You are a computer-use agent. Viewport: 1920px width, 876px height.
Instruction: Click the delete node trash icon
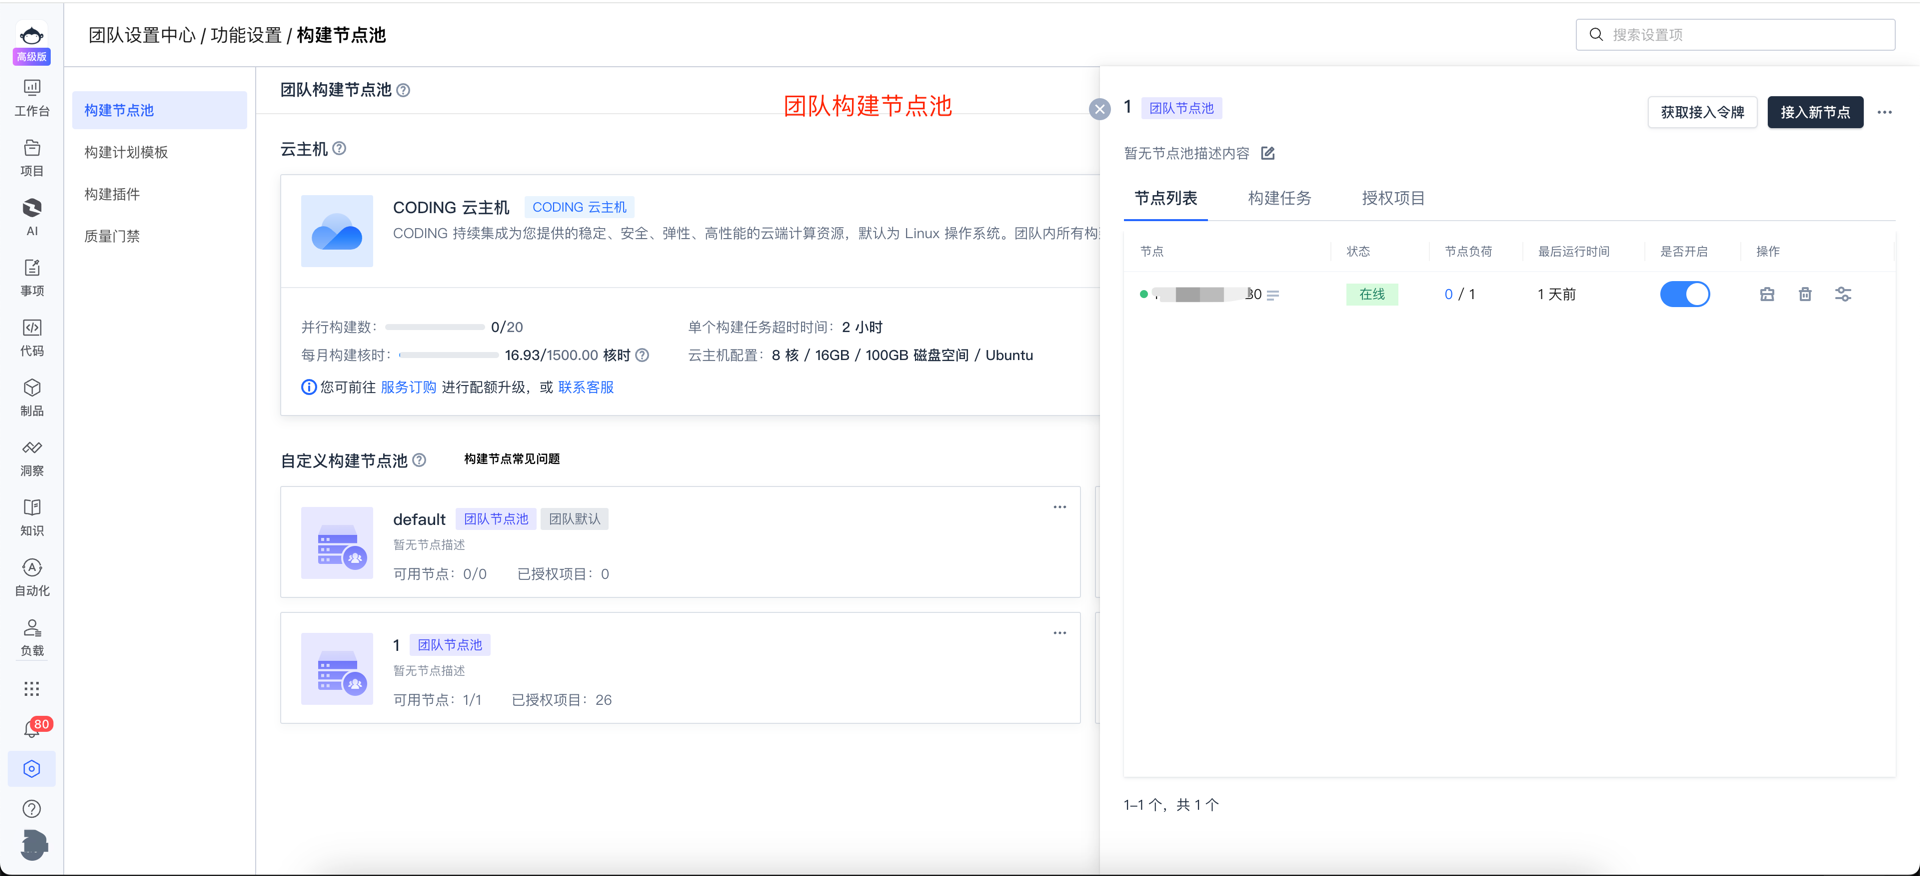click(x=1805, y=294)
